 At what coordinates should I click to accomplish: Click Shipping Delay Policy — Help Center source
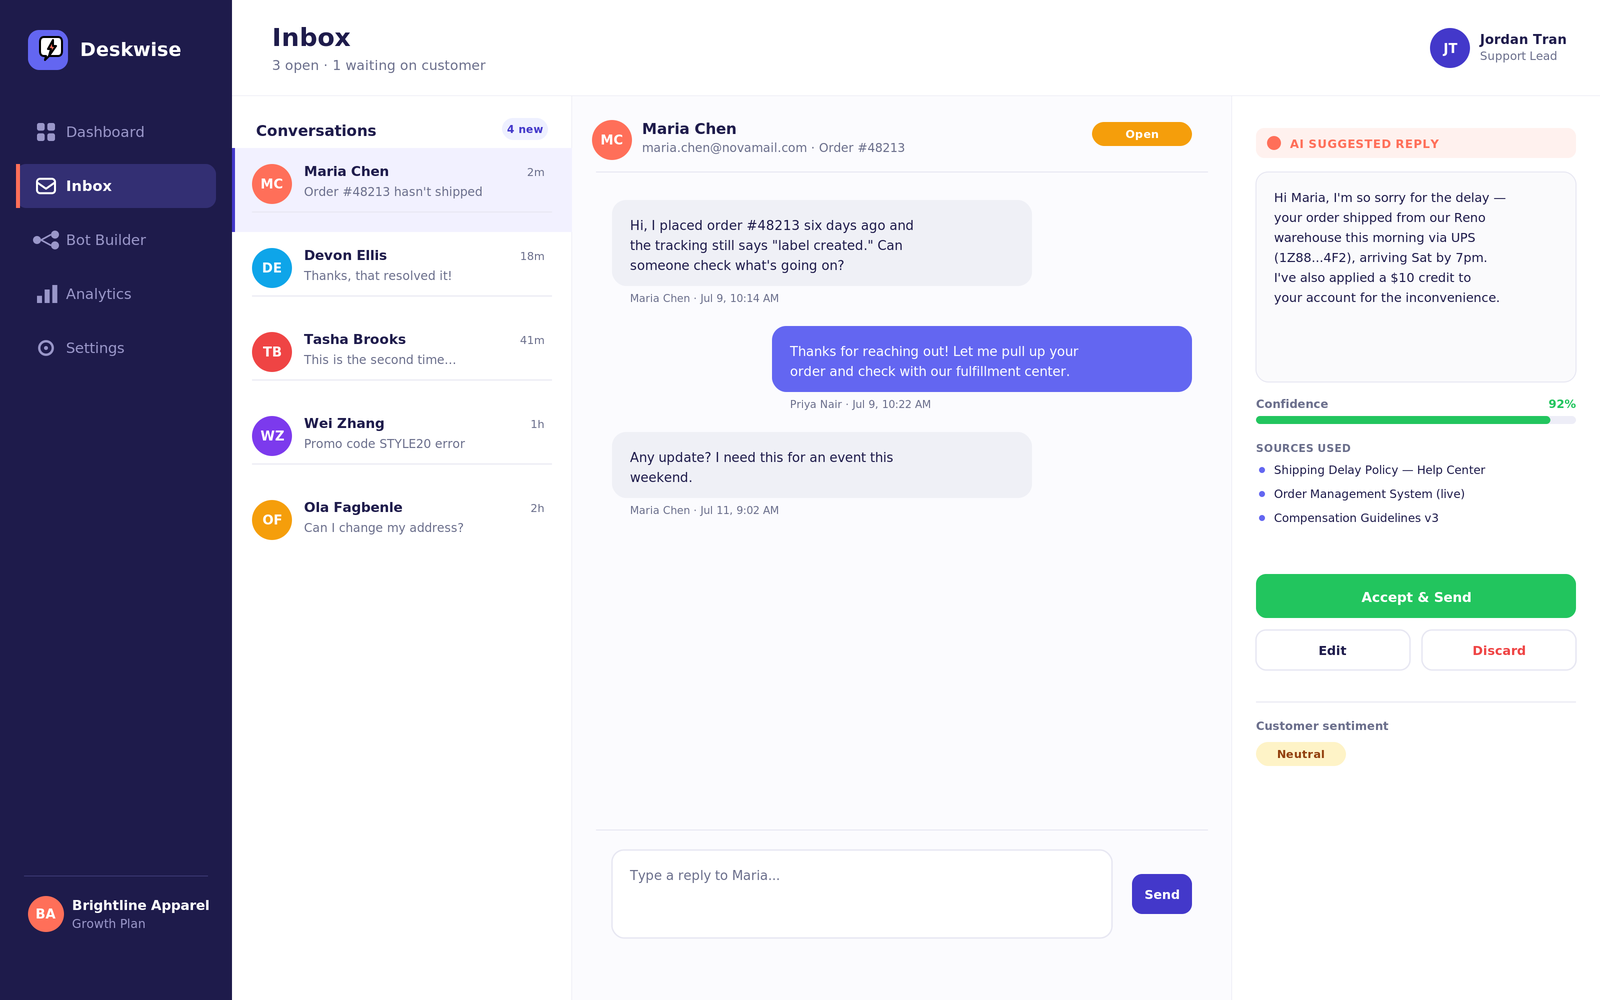[x=1379, y=470]
